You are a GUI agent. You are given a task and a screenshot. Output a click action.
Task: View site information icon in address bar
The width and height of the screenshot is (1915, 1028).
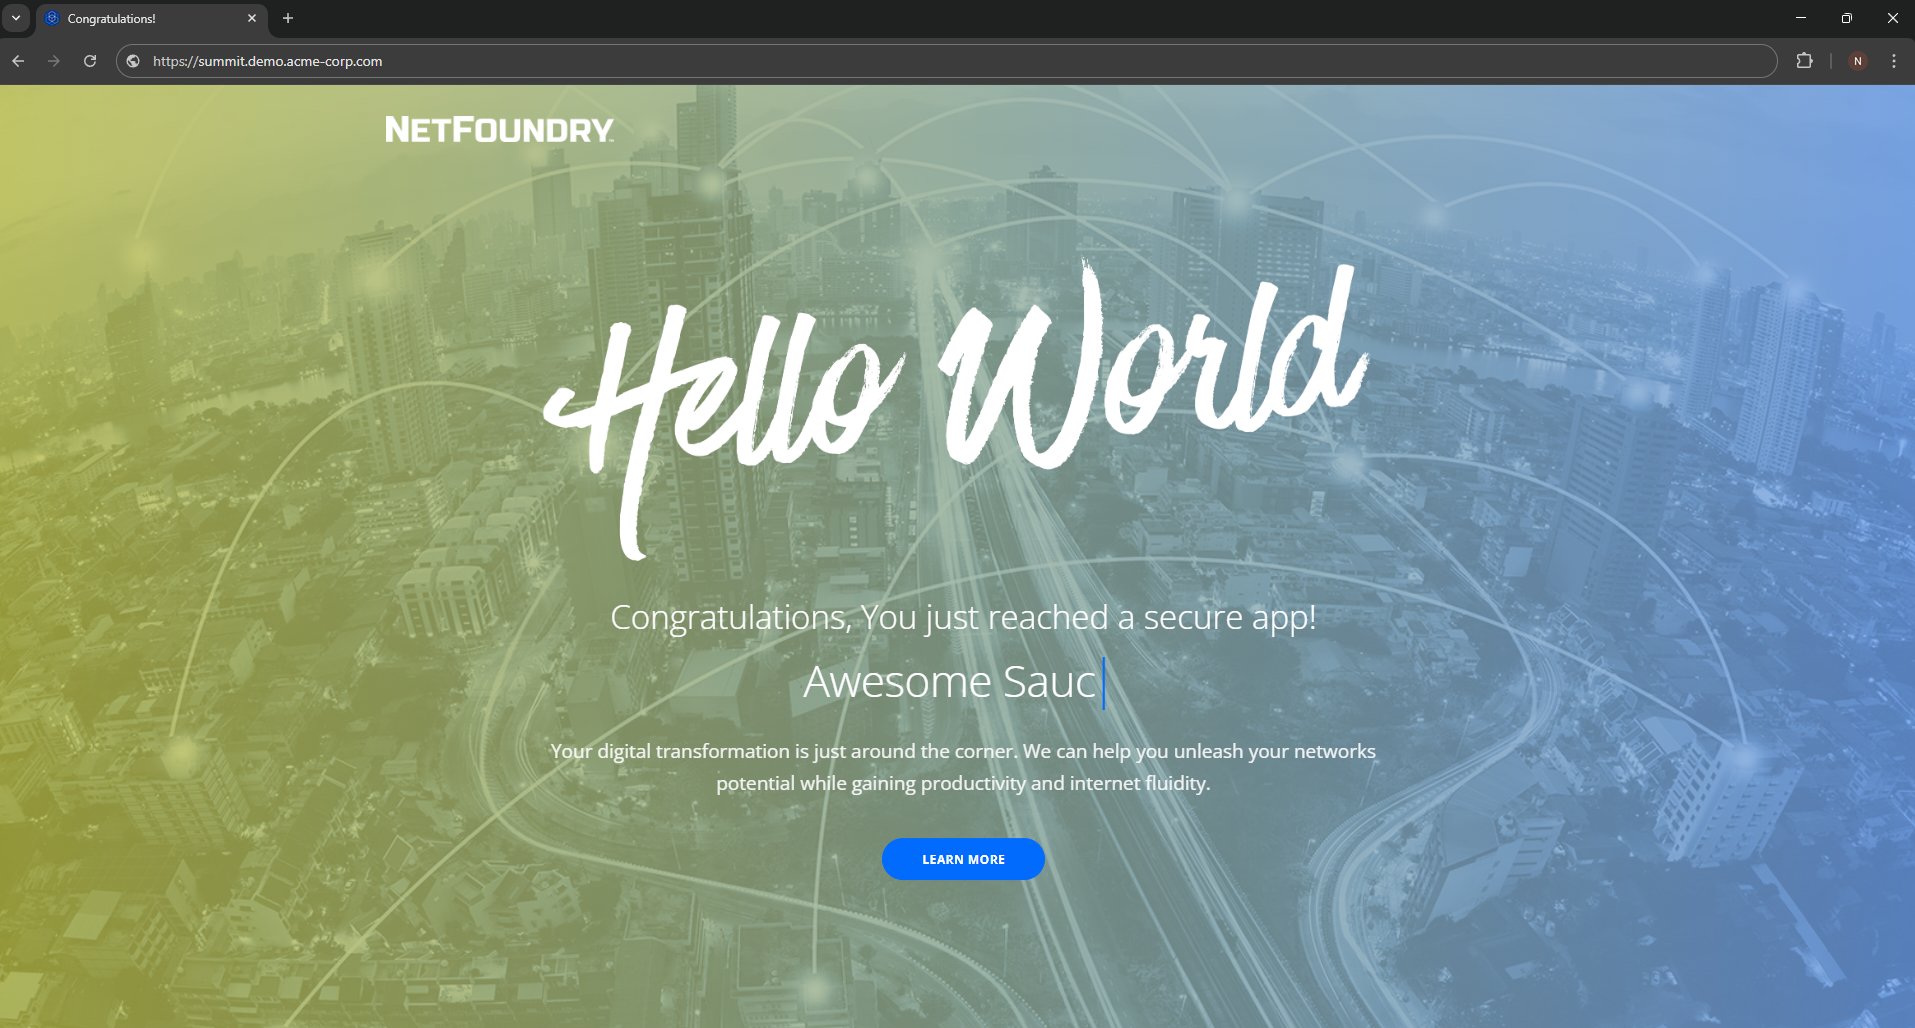[x=133, y=61]
